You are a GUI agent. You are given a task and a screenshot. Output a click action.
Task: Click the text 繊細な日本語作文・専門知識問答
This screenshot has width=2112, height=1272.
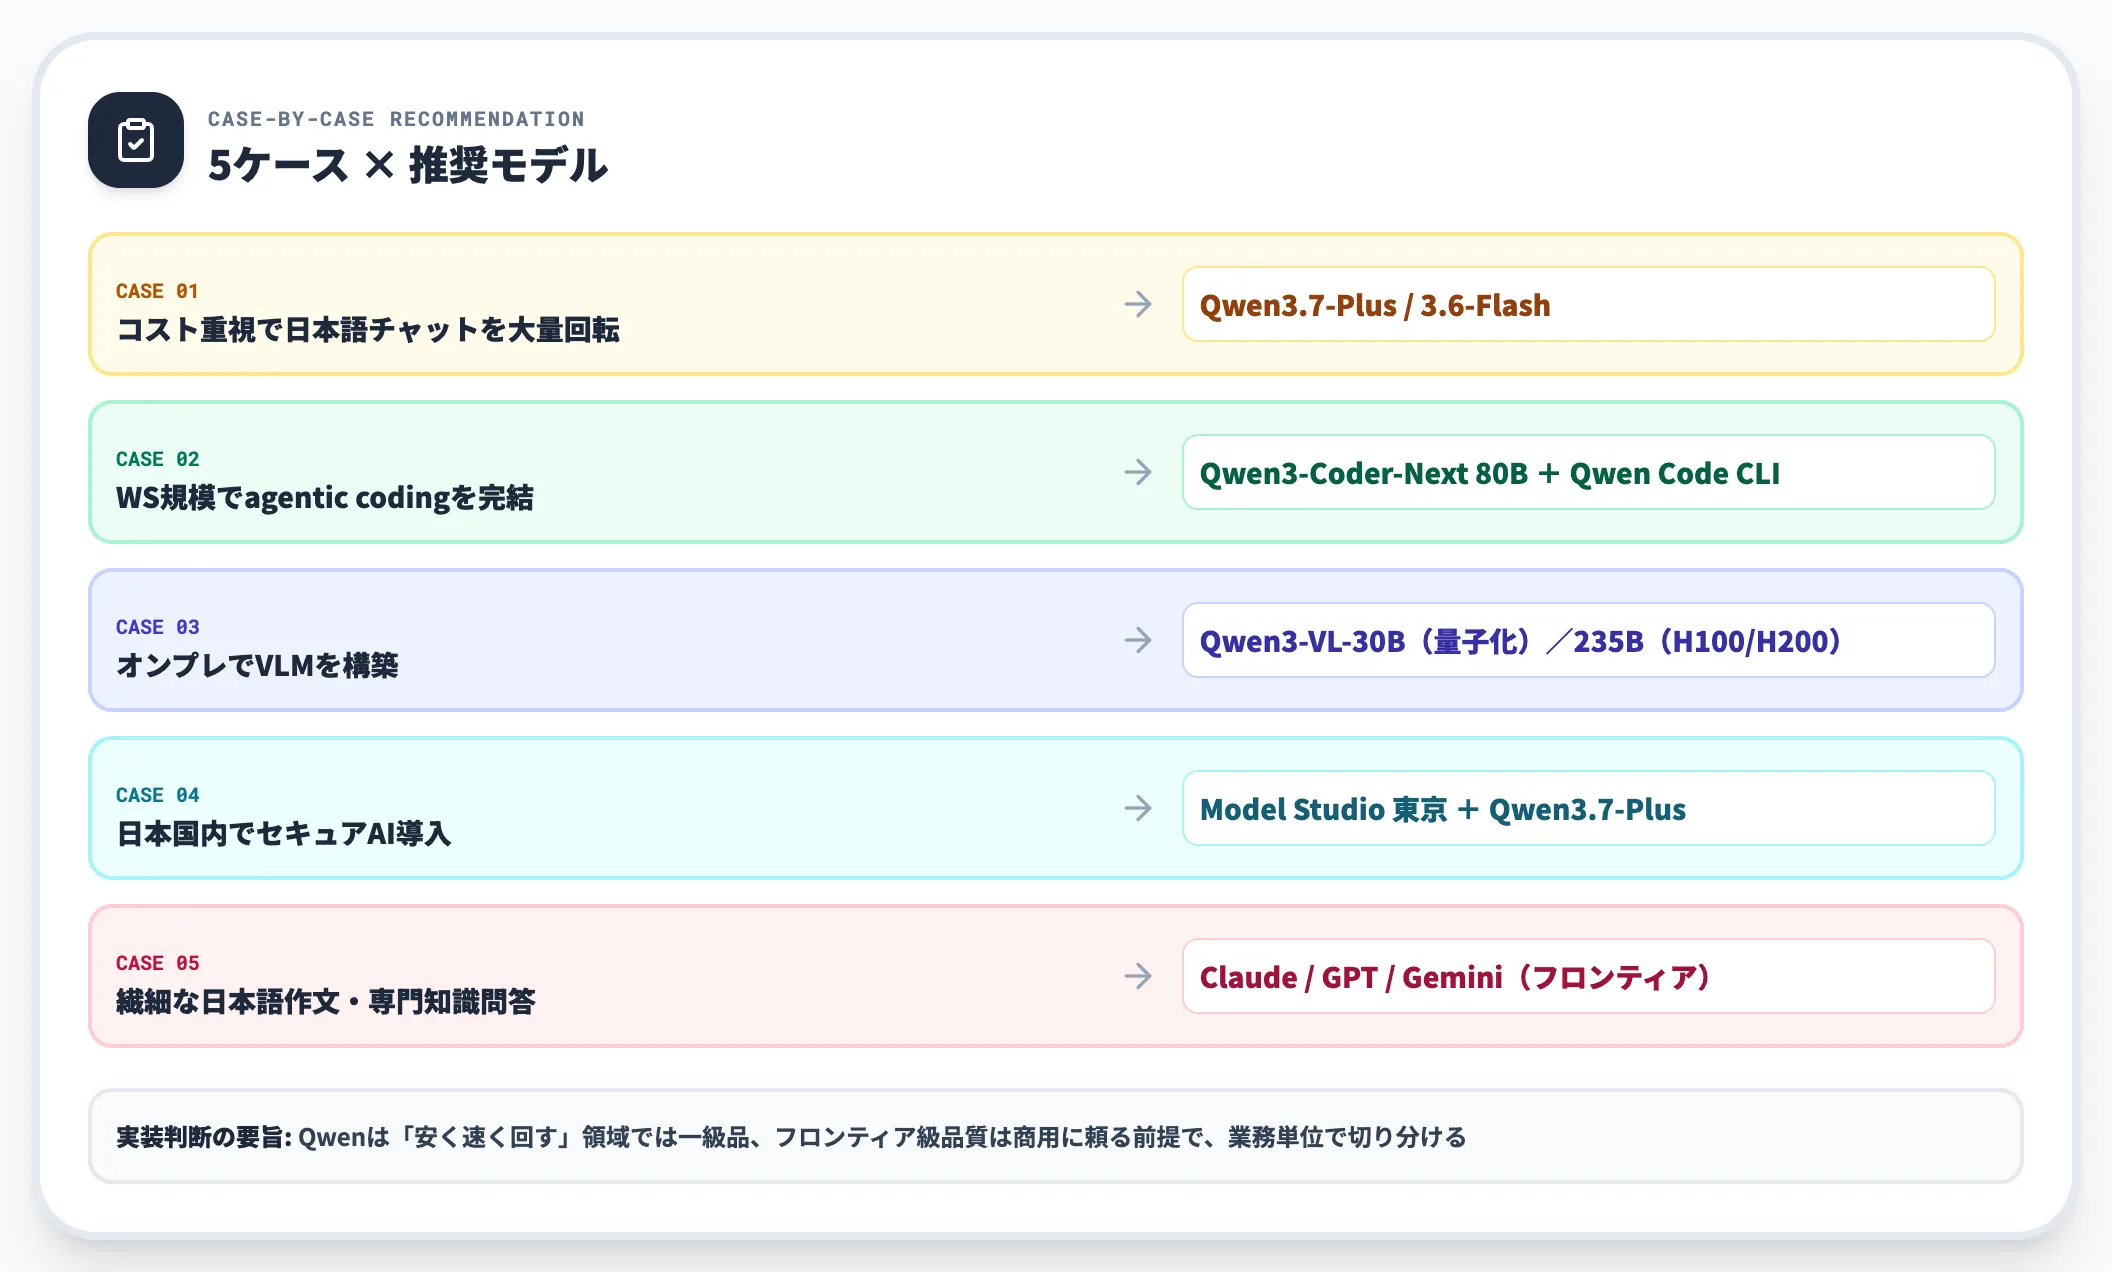pyautogui.click(x=326, y=1002)
